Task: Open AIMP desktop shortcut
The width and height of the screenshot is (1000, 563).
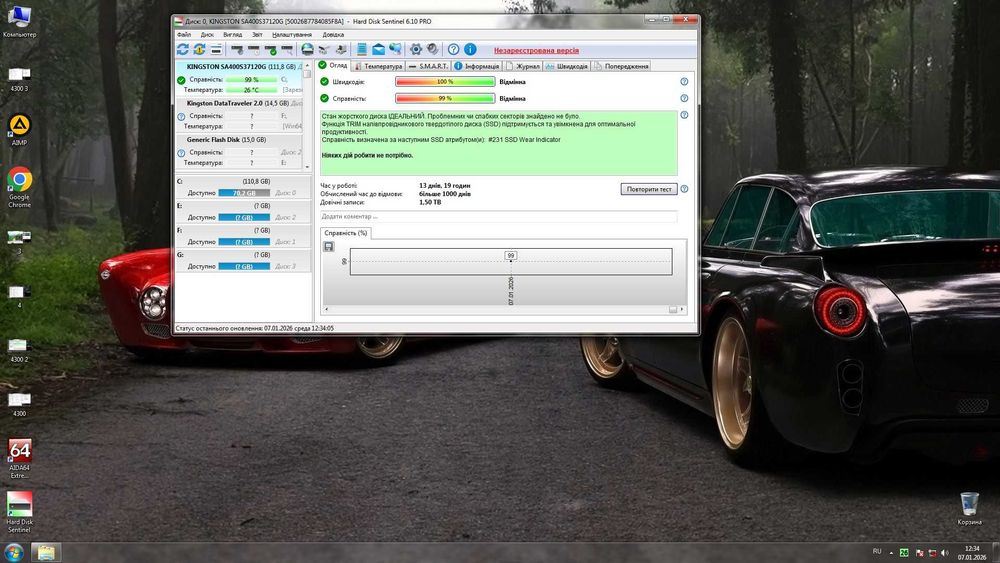Action: [19, 129]
